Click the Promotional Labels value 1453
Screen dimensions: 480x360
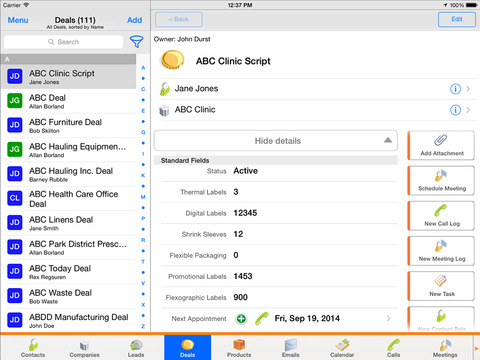(243, 276)
